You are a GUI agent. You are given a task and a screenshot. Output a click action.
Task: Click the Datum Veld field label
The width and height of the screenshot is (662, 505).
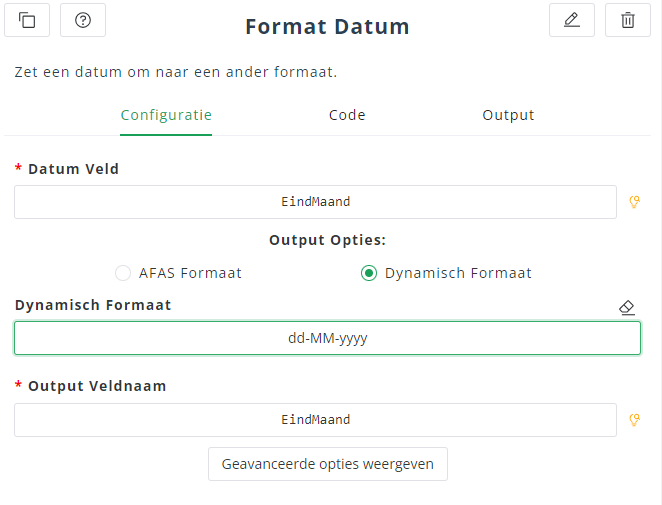tap(73, 169)
